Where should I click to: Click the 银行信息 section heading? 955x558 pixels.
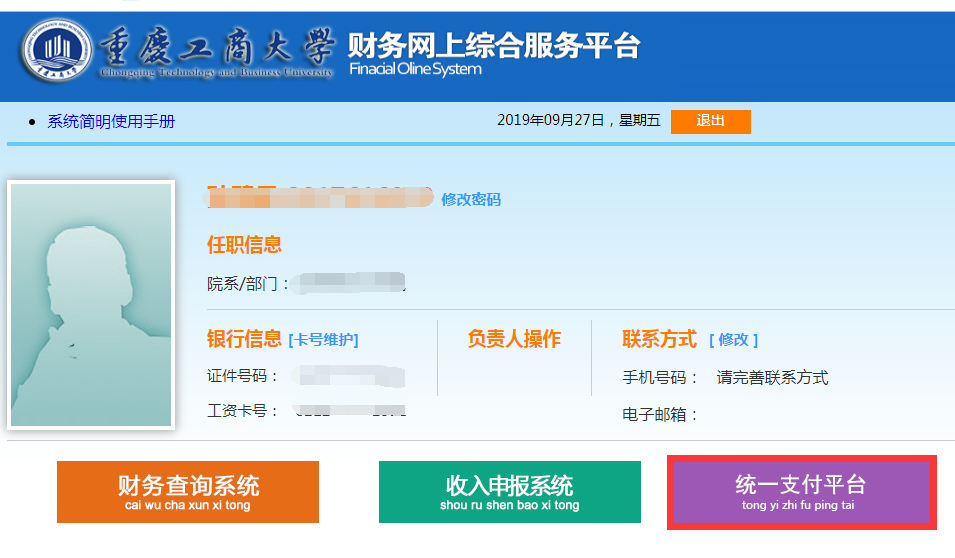click(x=244, y=339)
